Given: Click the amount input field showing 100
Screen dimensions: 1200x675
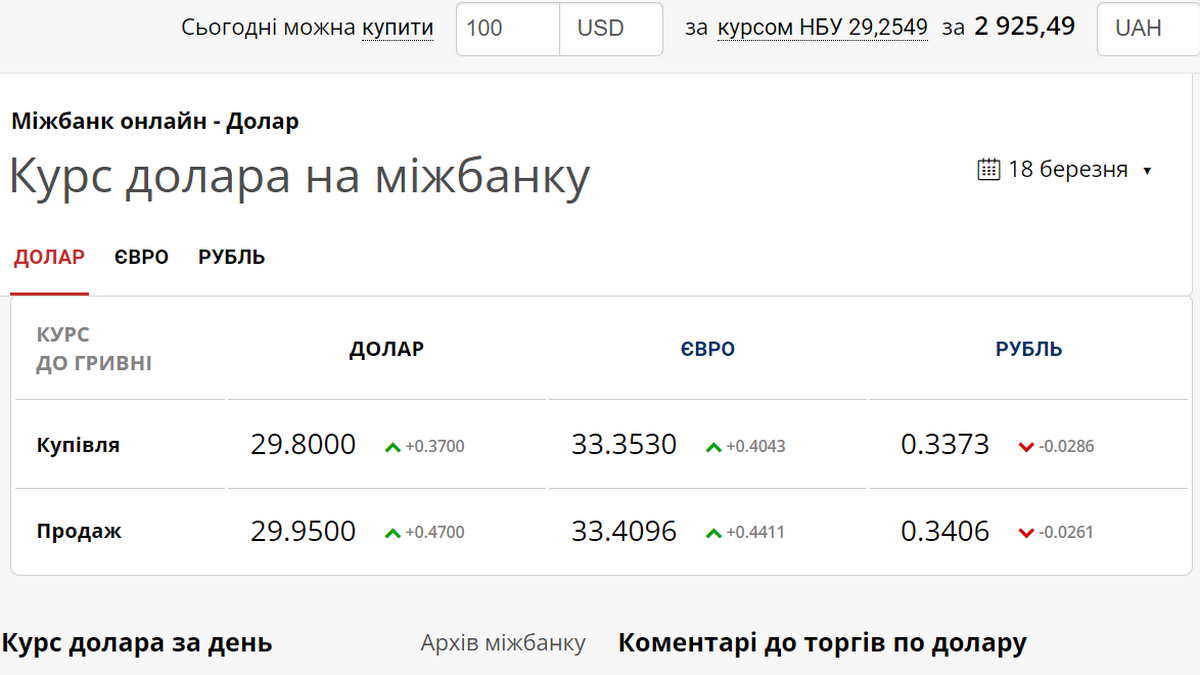Looking at the screenshot, I should (507, 28).
